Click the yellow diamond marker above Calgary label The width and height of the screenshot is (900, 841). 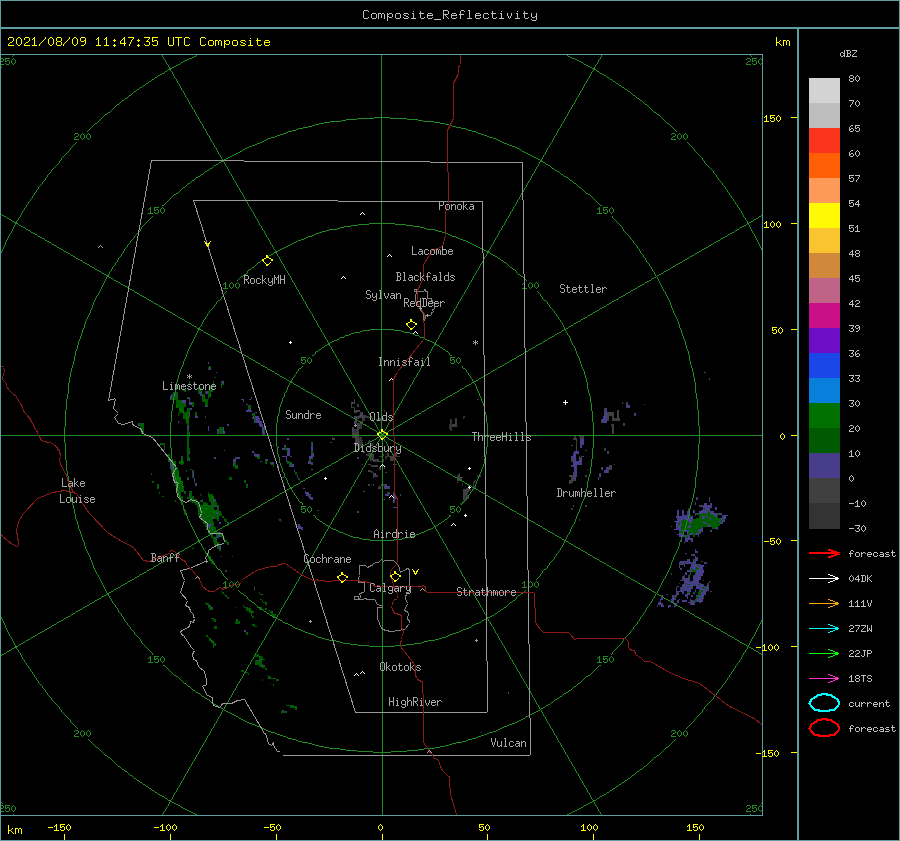click(x=395, y=576)
